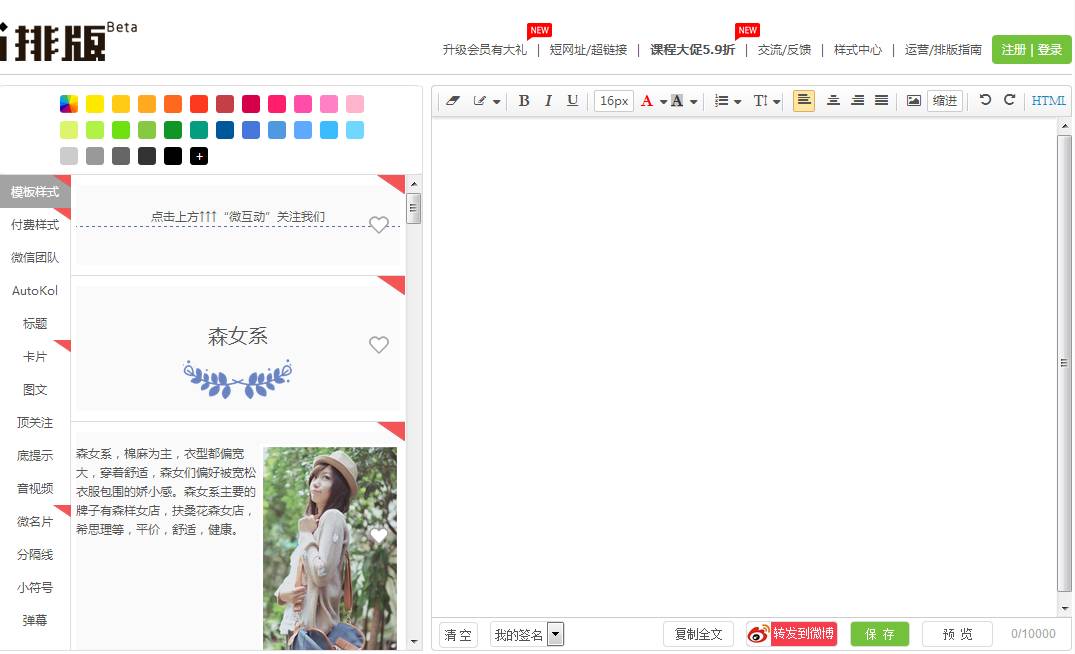Open 预览 to preview the article
The image size is (1075, 654).
pyautogui.click(x=956, y=634)
